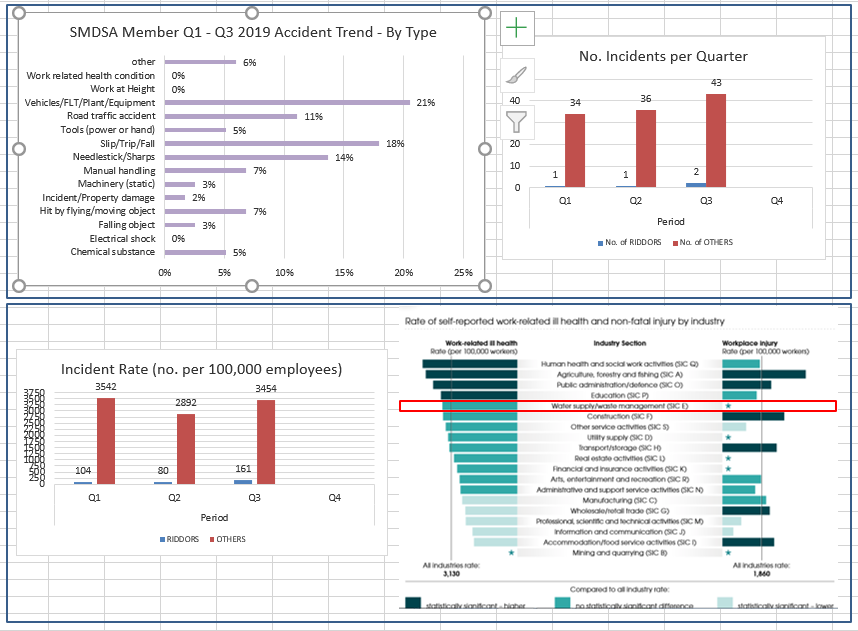Click bottom-right resize handle of Accident Trend chart
Image resolution: width=858 pixels, height=631 pixels.
(486, 286)
